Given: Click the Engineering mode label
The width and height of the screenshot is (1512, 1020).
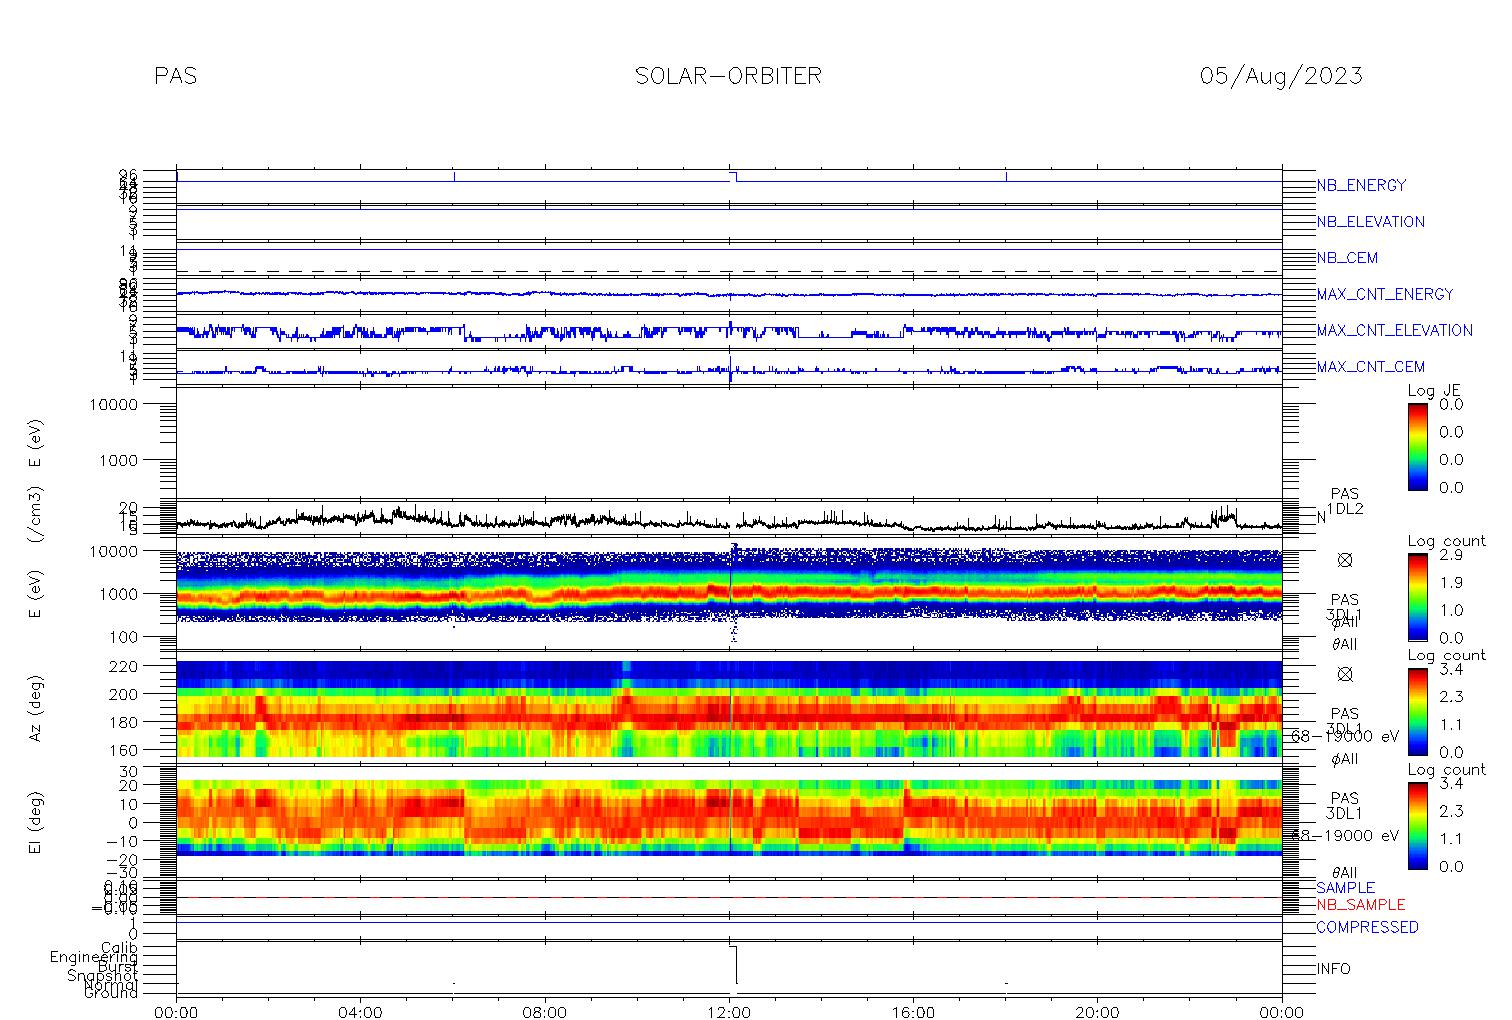Looking at the screenshot, I should pyautogui.click(x=94, y=957).
